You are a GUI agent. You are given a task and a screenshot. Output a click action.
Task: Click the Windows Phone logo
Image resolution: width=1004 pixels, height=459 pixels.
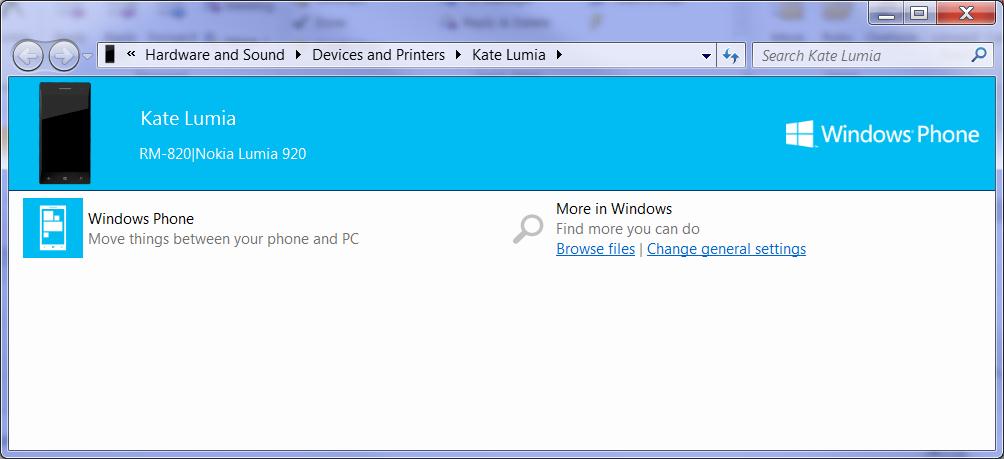[x=882, y=134]
